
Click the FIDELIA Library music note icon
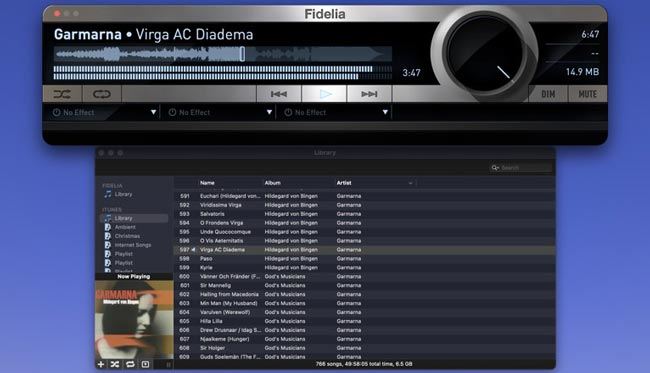[x=108, y=194]
